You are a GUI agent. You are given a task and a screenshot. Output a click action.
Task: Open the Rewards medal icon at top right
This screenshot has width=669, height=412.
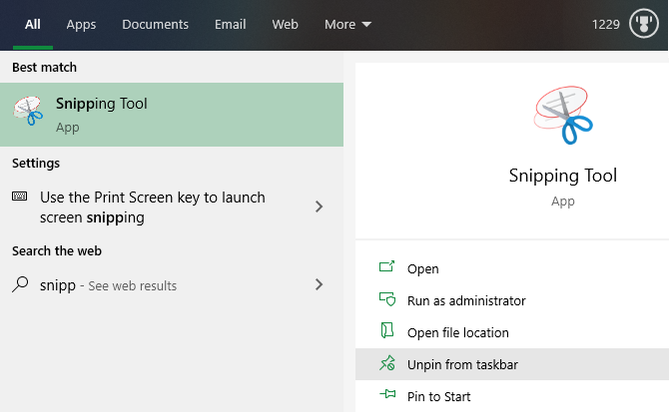click(642, 25)
